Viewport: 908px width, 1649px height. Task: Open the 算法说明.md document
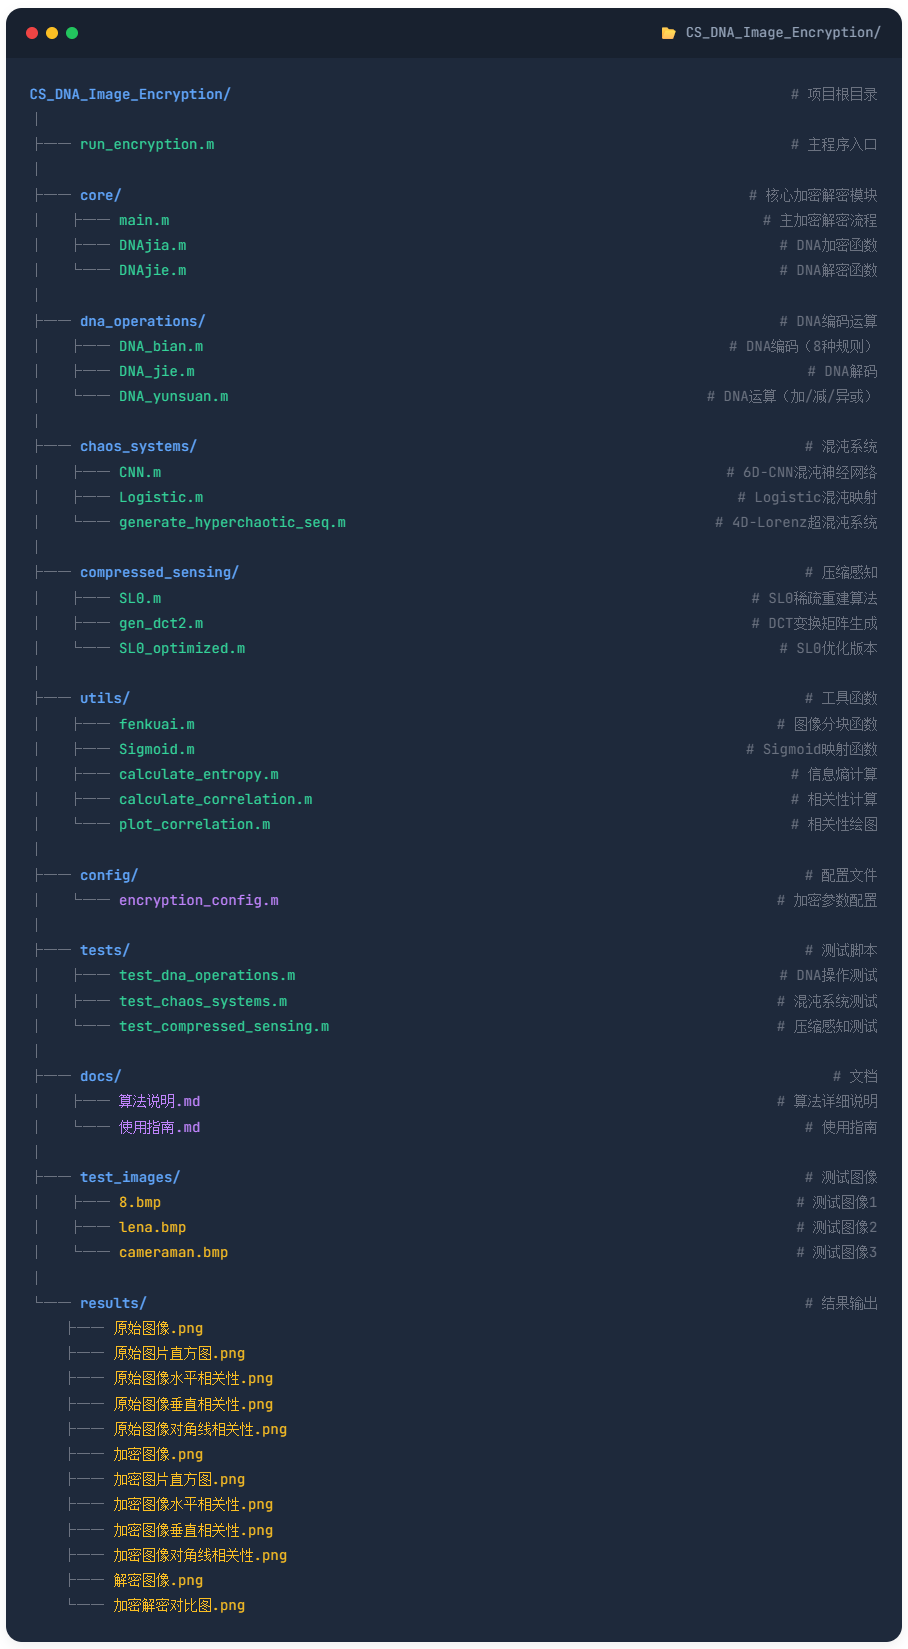pyautogui.click(x=159, y=1101)
